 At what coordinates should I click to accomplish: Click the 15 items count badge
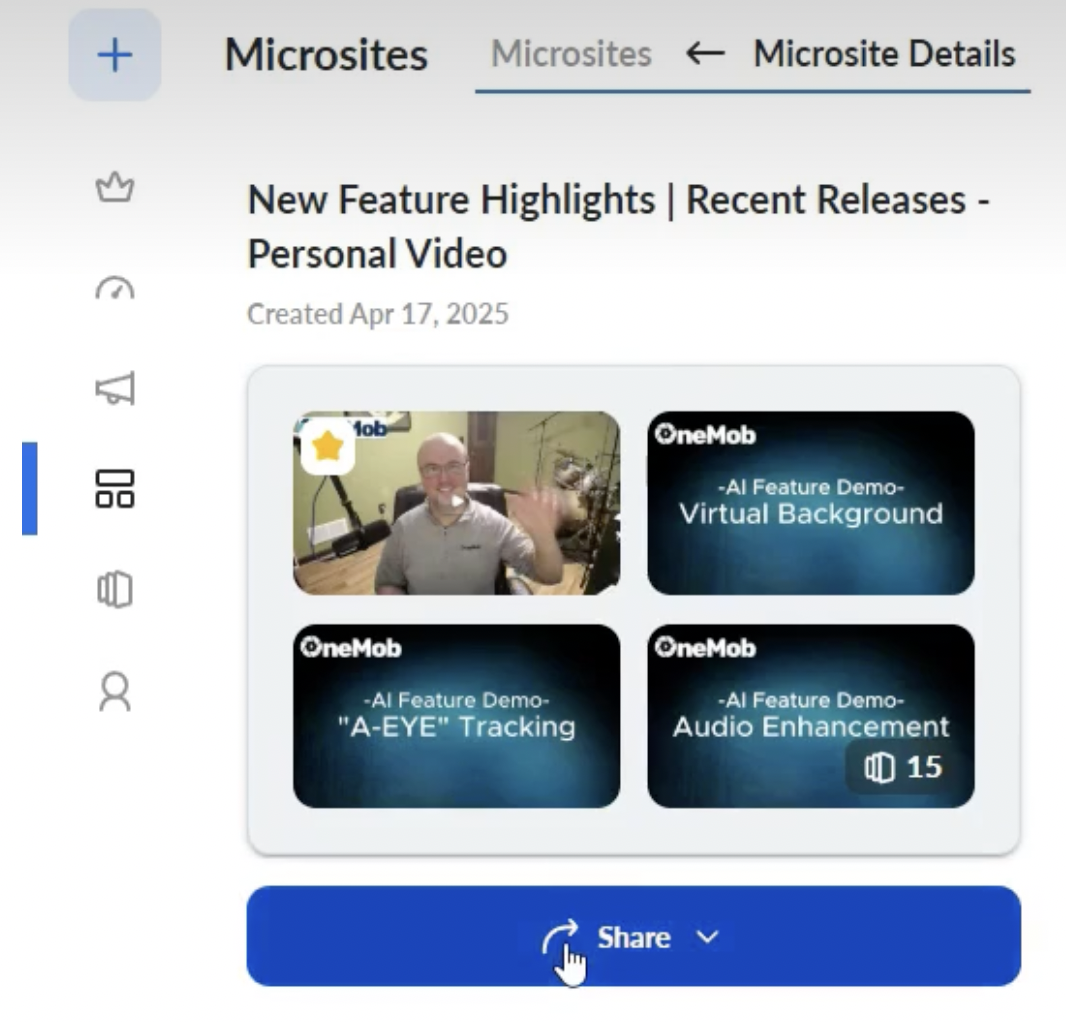pyautogui.click(x=903, y=768)
